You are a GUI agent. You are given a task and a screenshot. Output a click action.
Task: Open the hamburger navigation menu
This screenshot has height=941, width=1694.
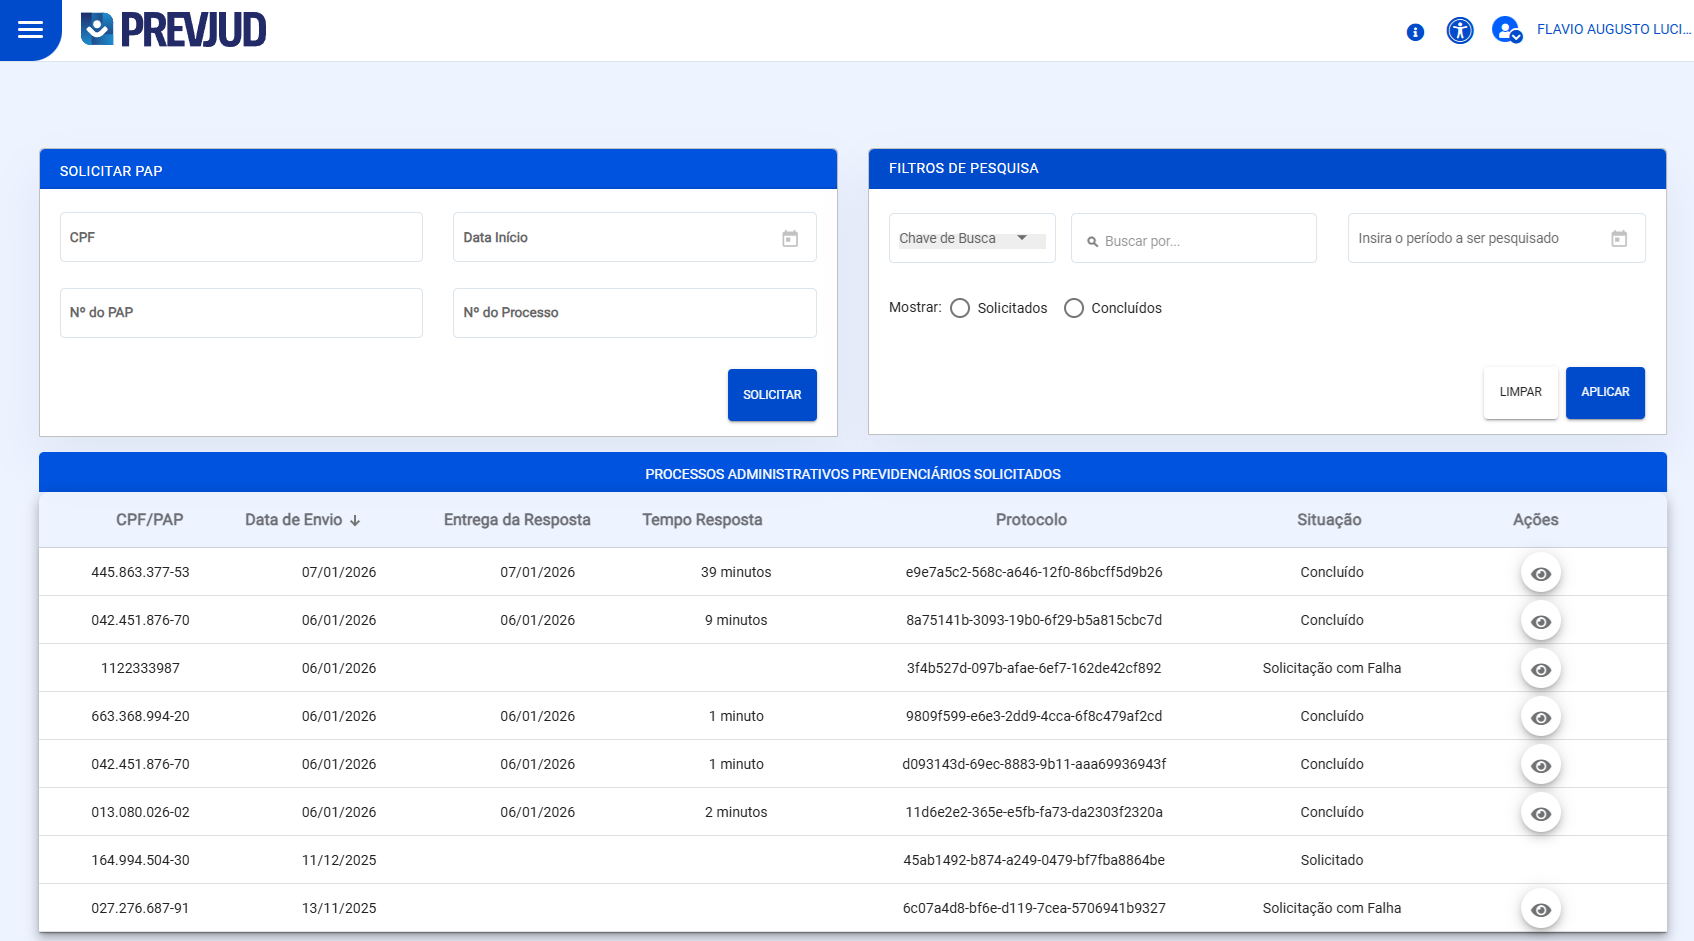click(30, 29)
